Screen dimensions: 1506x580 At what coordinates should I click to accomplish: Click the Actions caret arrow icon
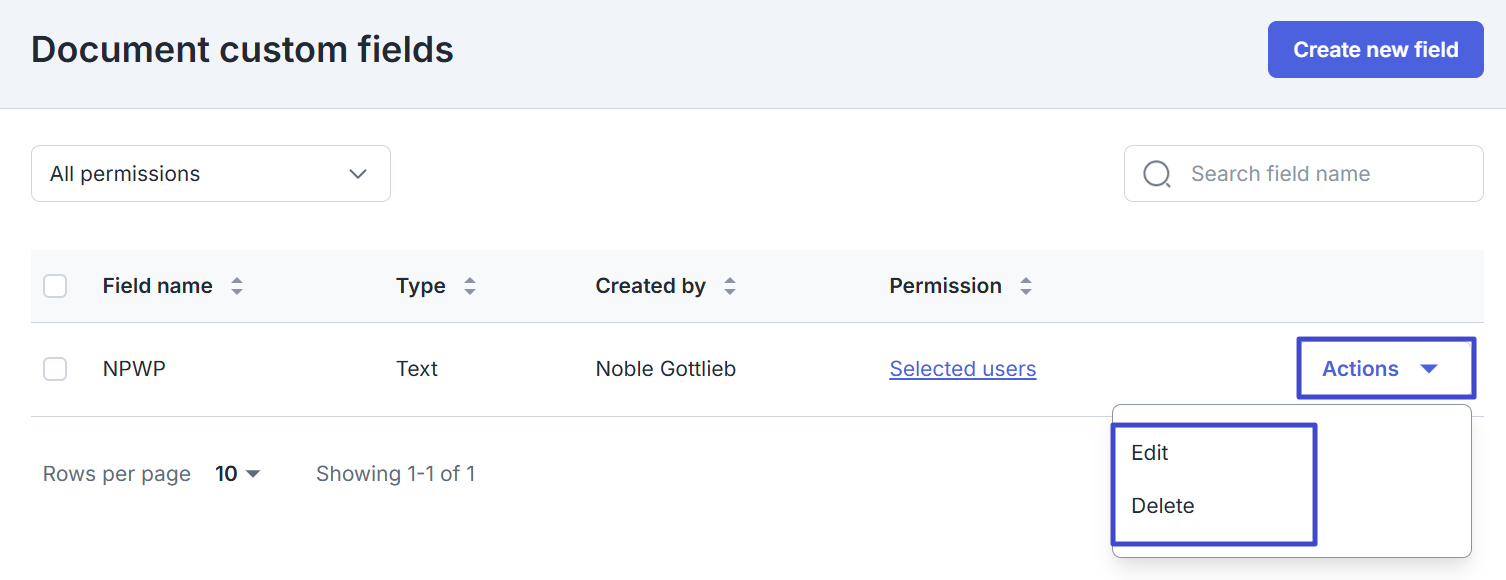(x=1429, y=369)
